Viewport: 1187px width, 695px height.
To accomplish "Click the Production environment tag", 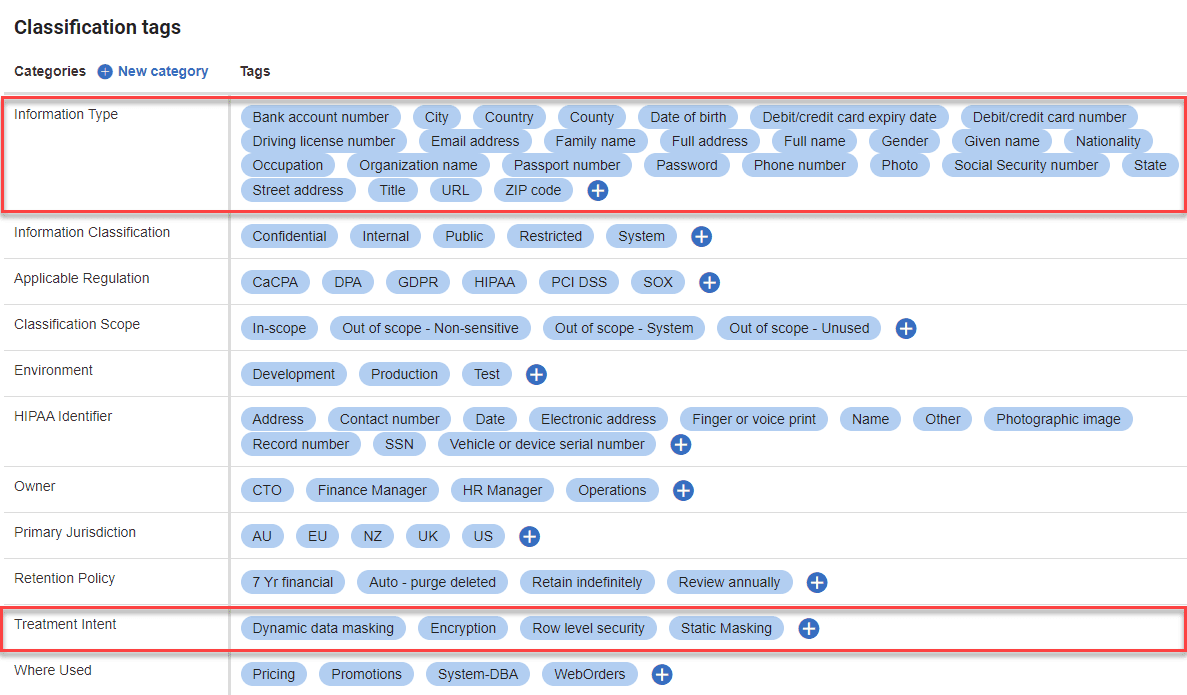I will [x=404, y=374].
